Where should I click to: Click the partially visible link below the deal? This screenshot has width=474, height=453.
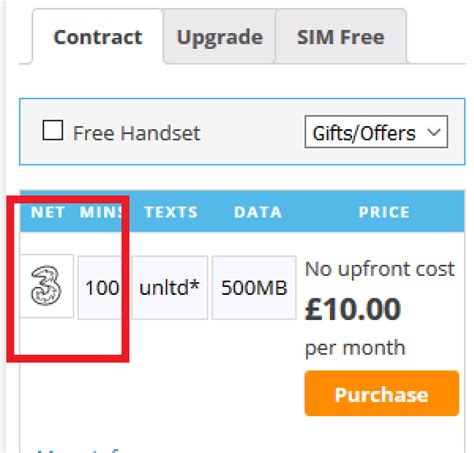click(78, 450)
